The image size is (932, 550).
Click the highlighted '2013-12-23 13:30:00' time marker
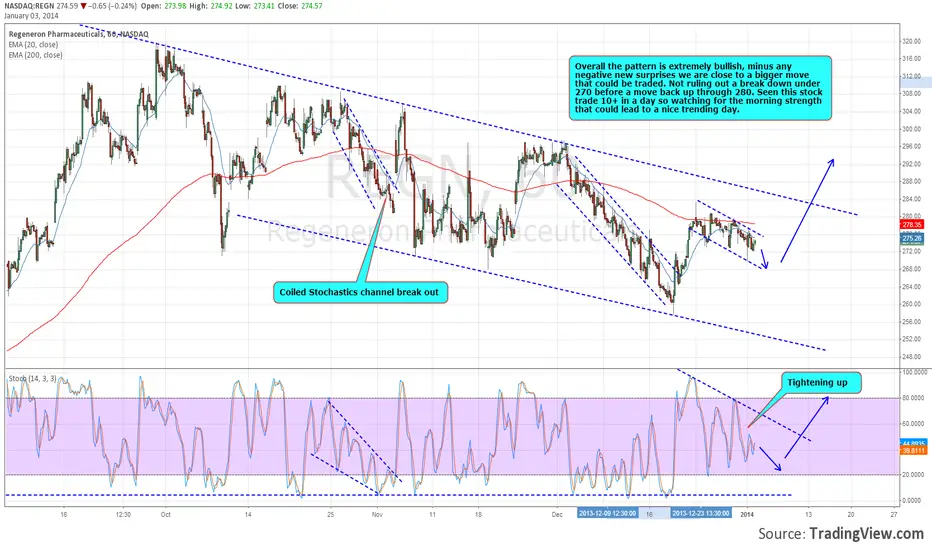pos(701,513)
